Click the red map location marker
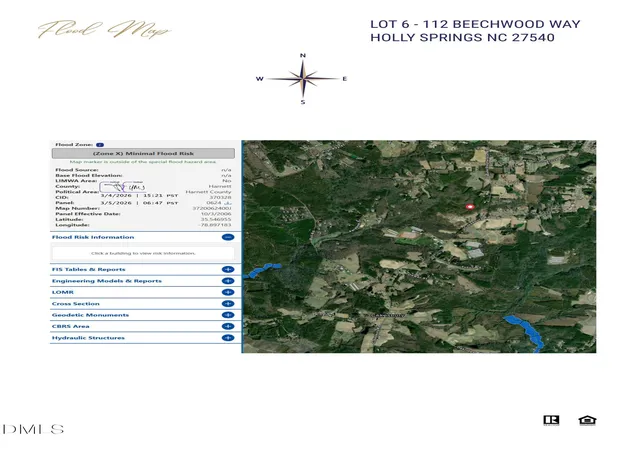The height and width of the screenshot is (450, 640). click(470, 207)
